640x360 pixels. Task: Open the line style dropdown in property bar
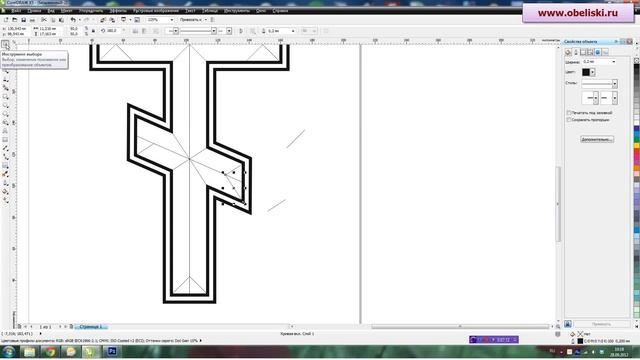pyautogui.click(x=213, y=31)
